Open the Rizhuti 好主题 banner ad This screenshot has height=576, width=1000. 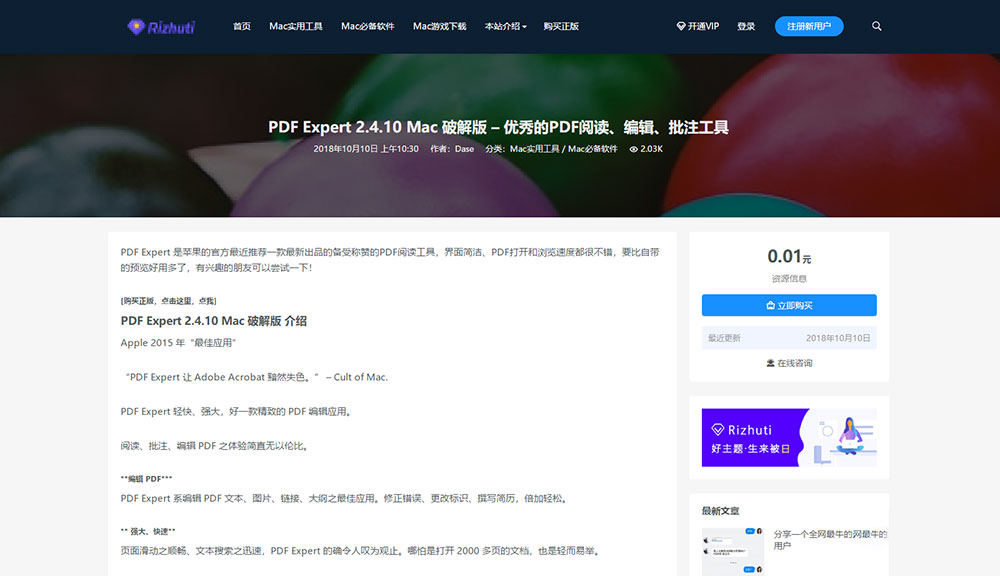789,438
